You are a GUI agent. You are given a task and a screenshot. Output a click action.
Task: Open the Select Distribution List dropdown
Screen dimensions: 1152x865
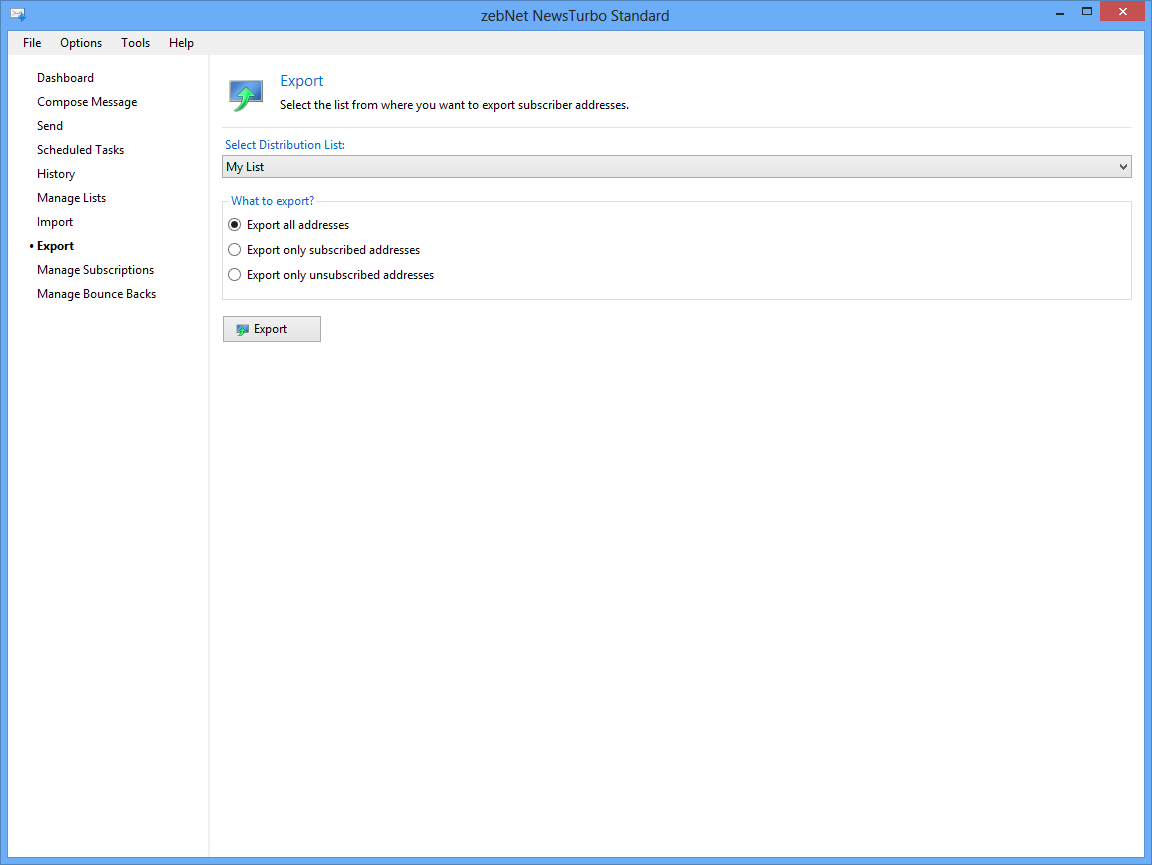tap(676, 167)
